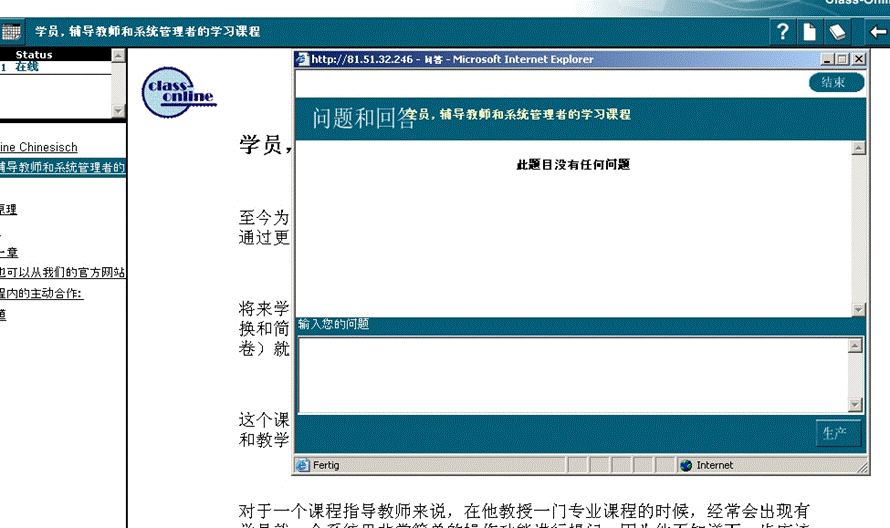
Task: Click scroll up arrow of question input box
Action: tap(855, 346)
